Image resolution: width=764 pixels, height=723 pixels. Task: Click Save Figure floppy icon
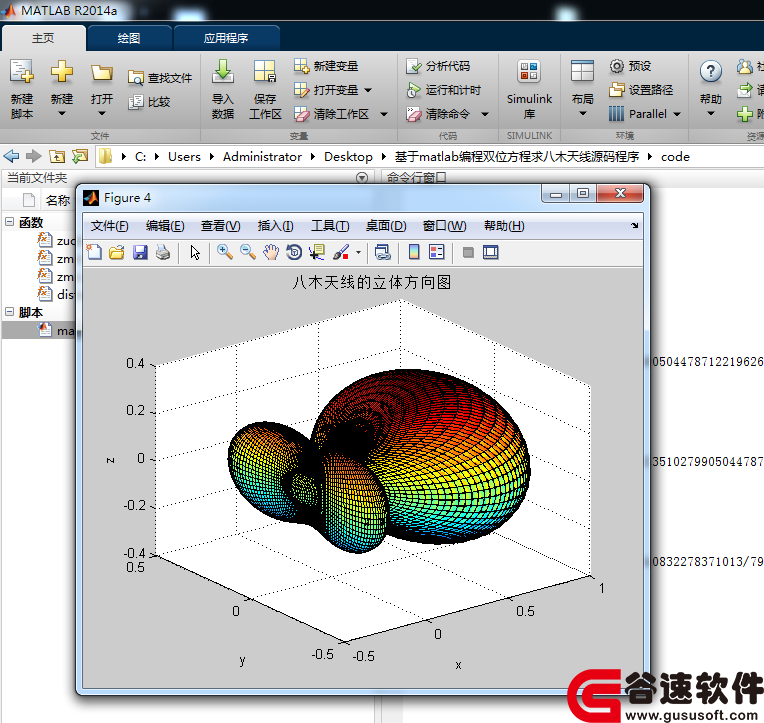140,252
